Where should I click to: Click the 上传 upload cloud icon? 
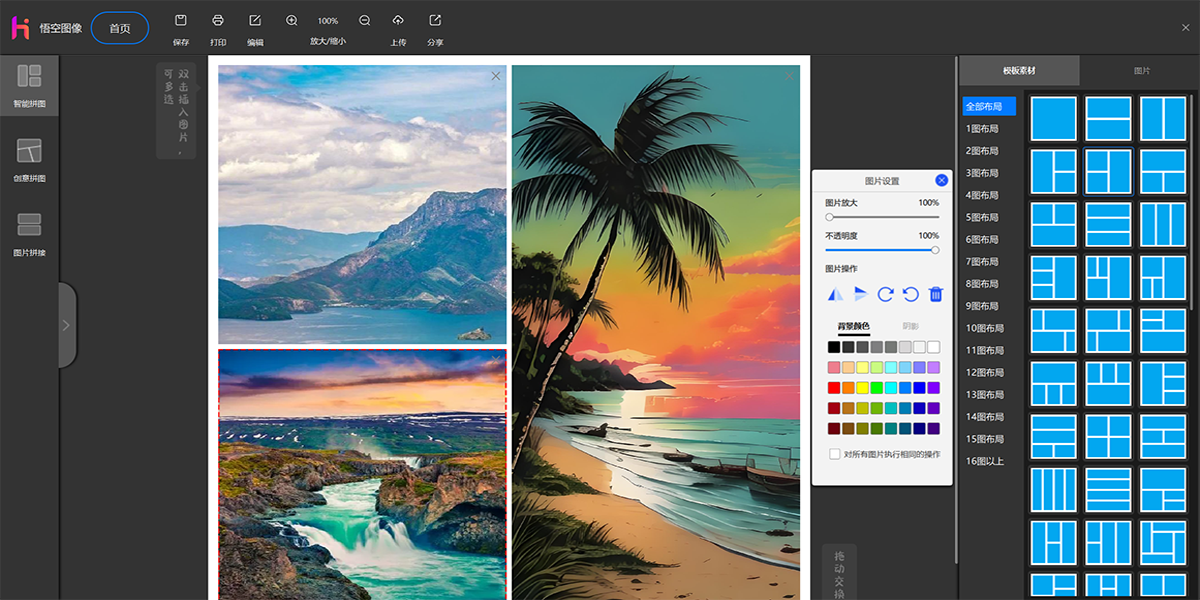(x=398, y=21)
